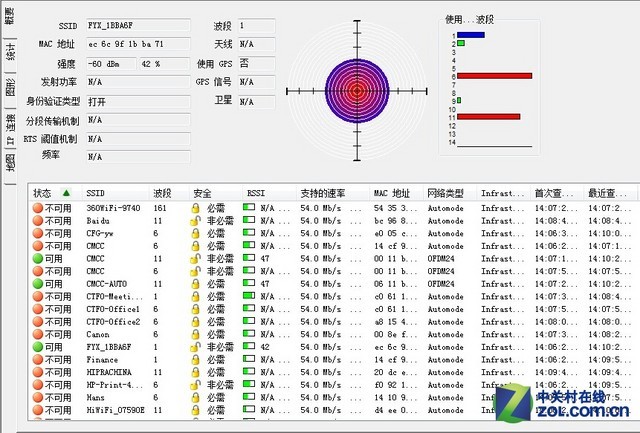Click the strength field showing -60 dBm
The image size is (640, 433).
tap(111, 64)
